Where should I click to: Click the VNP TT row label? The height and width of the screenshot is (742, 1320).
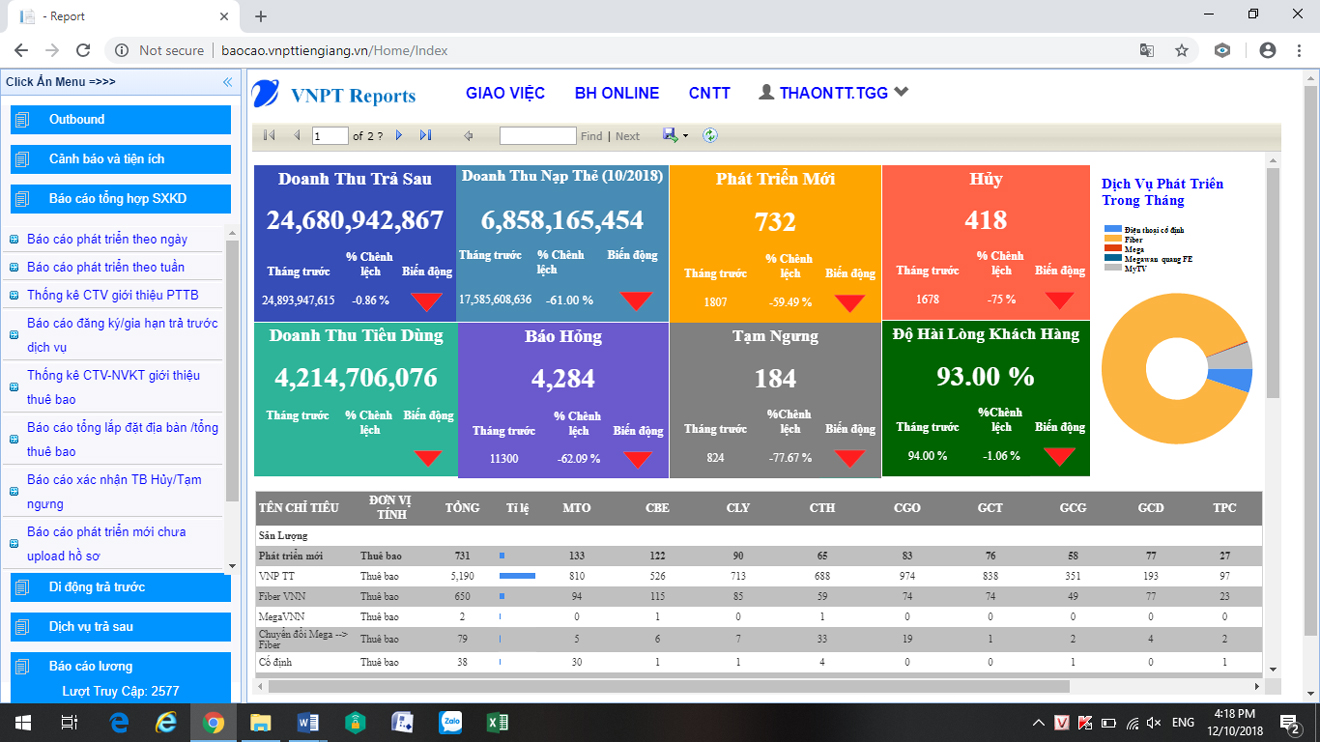[276, 576]
